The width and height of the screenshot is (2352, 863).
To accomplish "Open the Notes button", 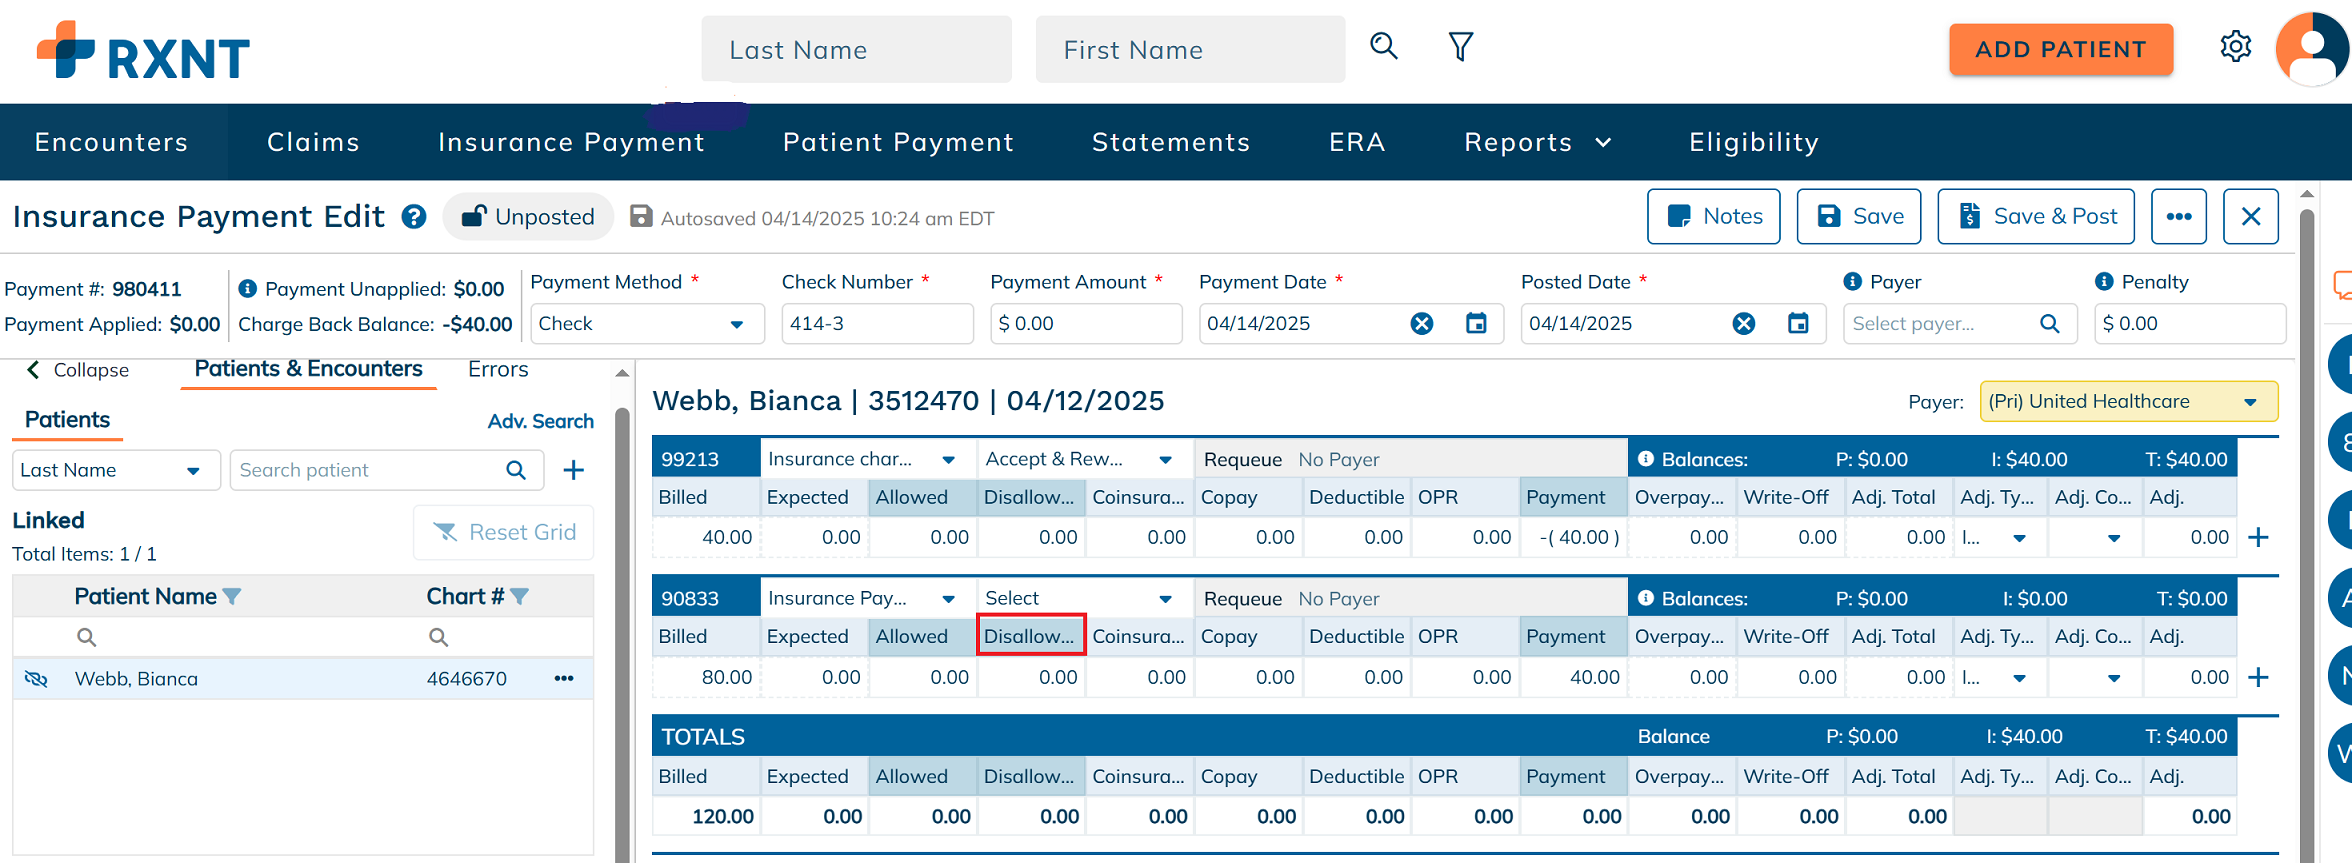I will click(1714, 216).
